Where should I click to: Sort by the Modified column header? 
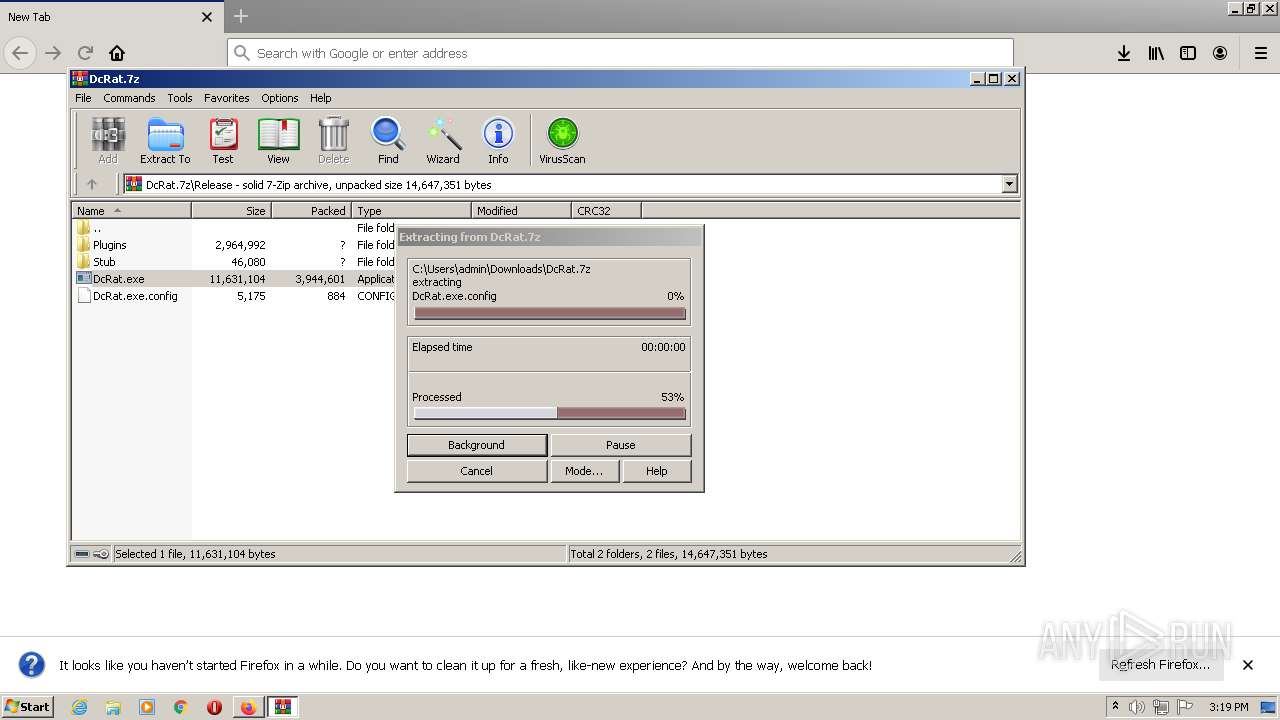coord(521,210)
